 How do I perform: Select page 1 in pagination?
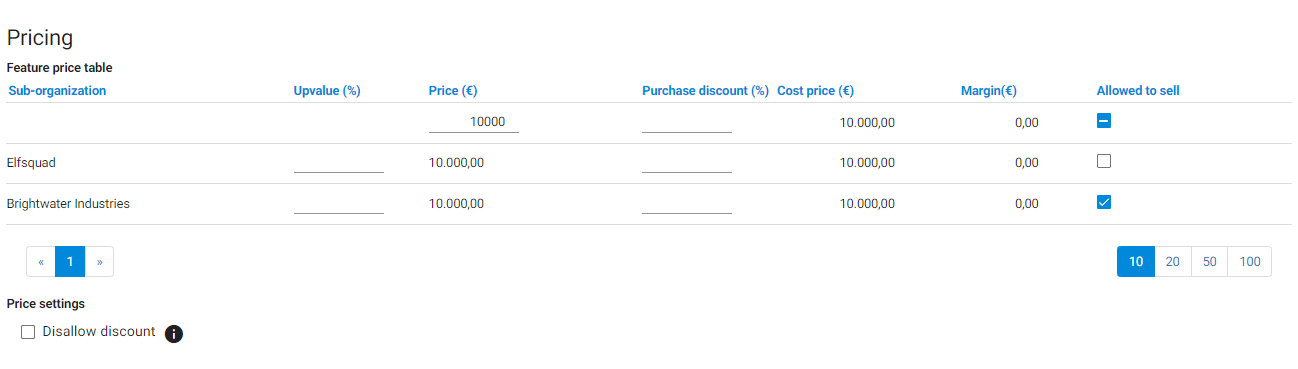[x=70, y=262]
